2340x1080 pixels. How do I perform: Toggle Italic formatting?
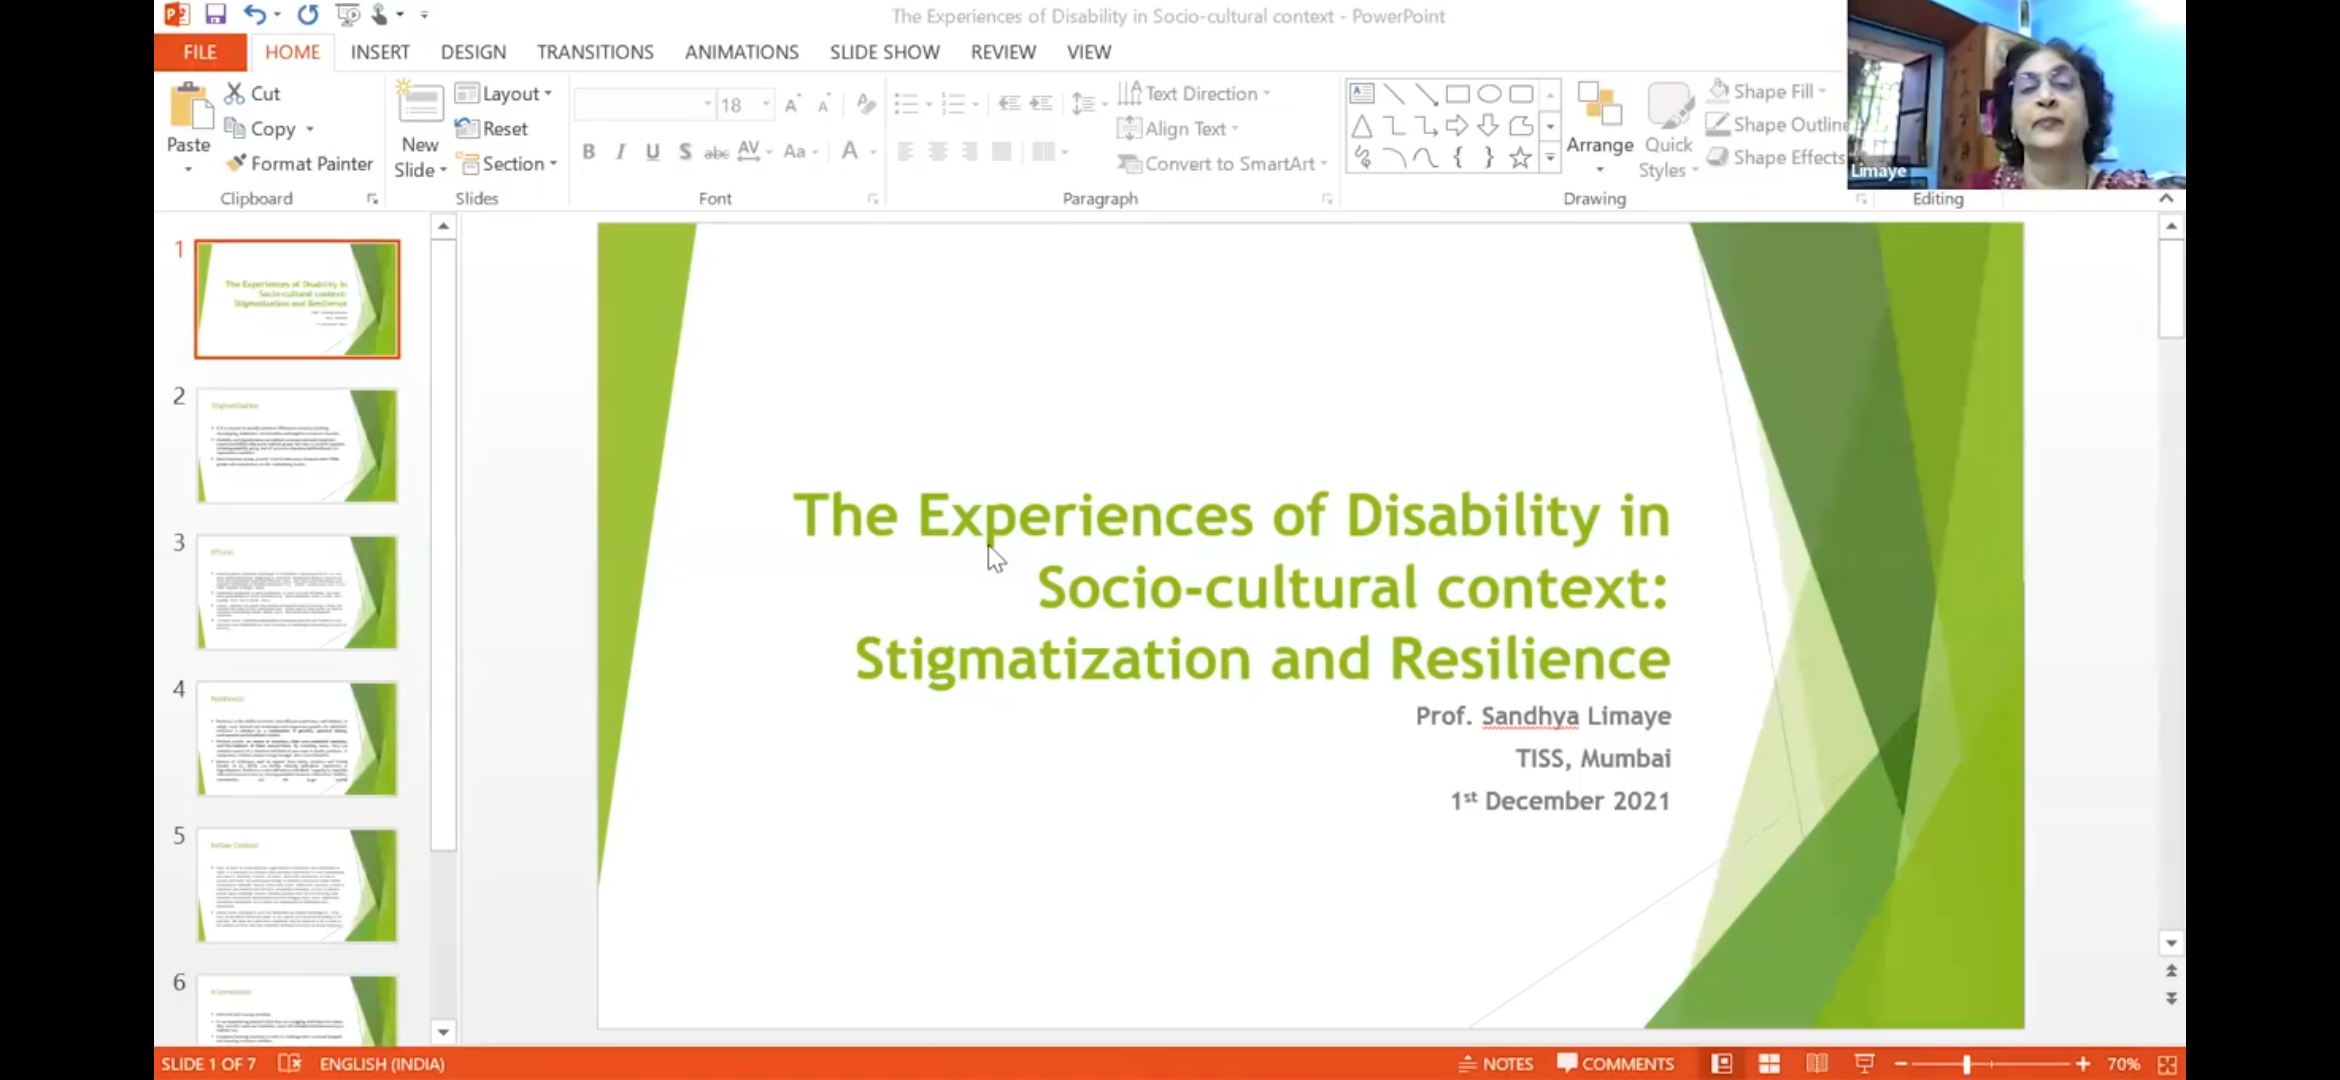click(x=621, y=152)
